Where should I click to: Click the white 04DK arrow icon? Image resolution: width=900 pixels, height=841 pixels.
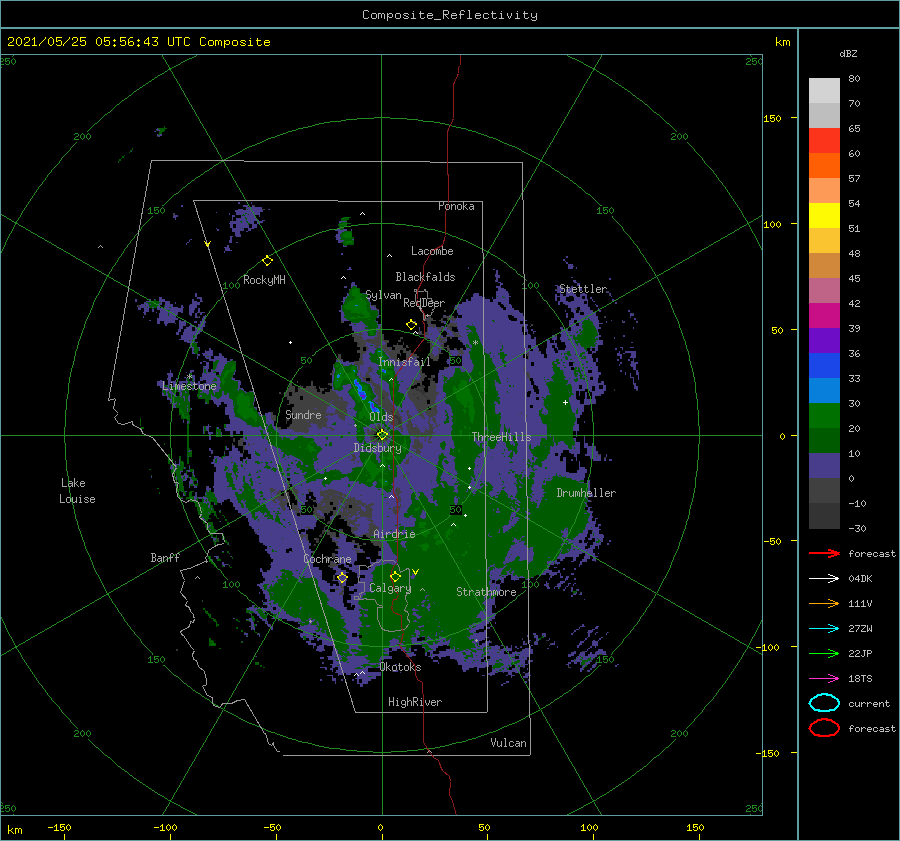coord(824,579)
